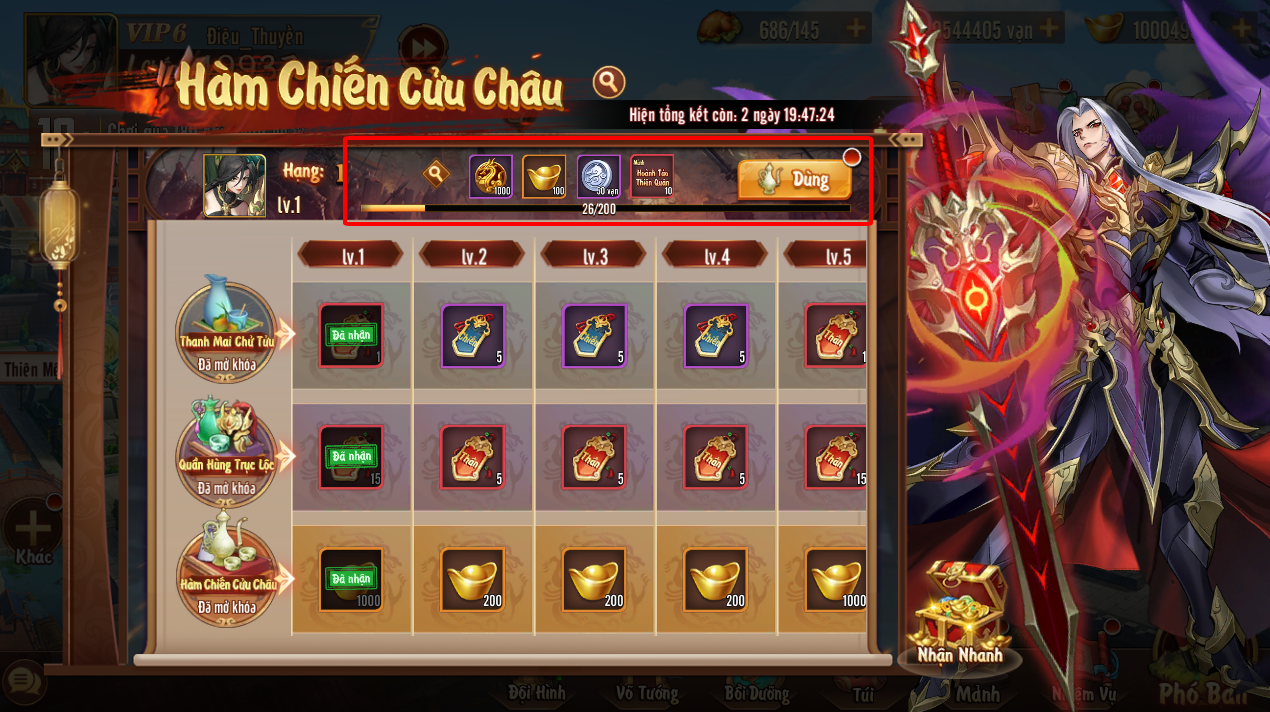
Task: Click the 26/200 progress bar
Action: pyautogui.click(x=605, y=209)
